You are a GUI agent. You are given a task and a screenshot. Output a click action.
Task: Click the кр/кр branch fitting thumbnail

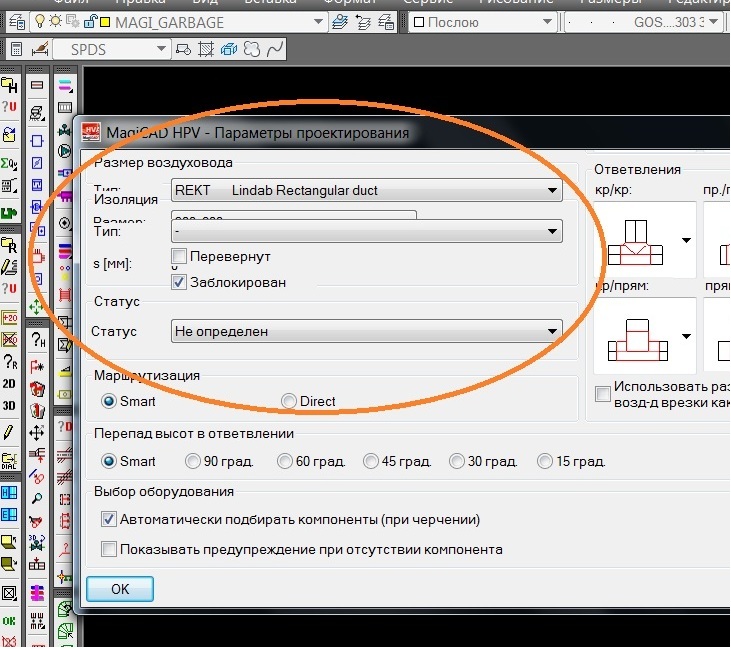tap(635, 242)
